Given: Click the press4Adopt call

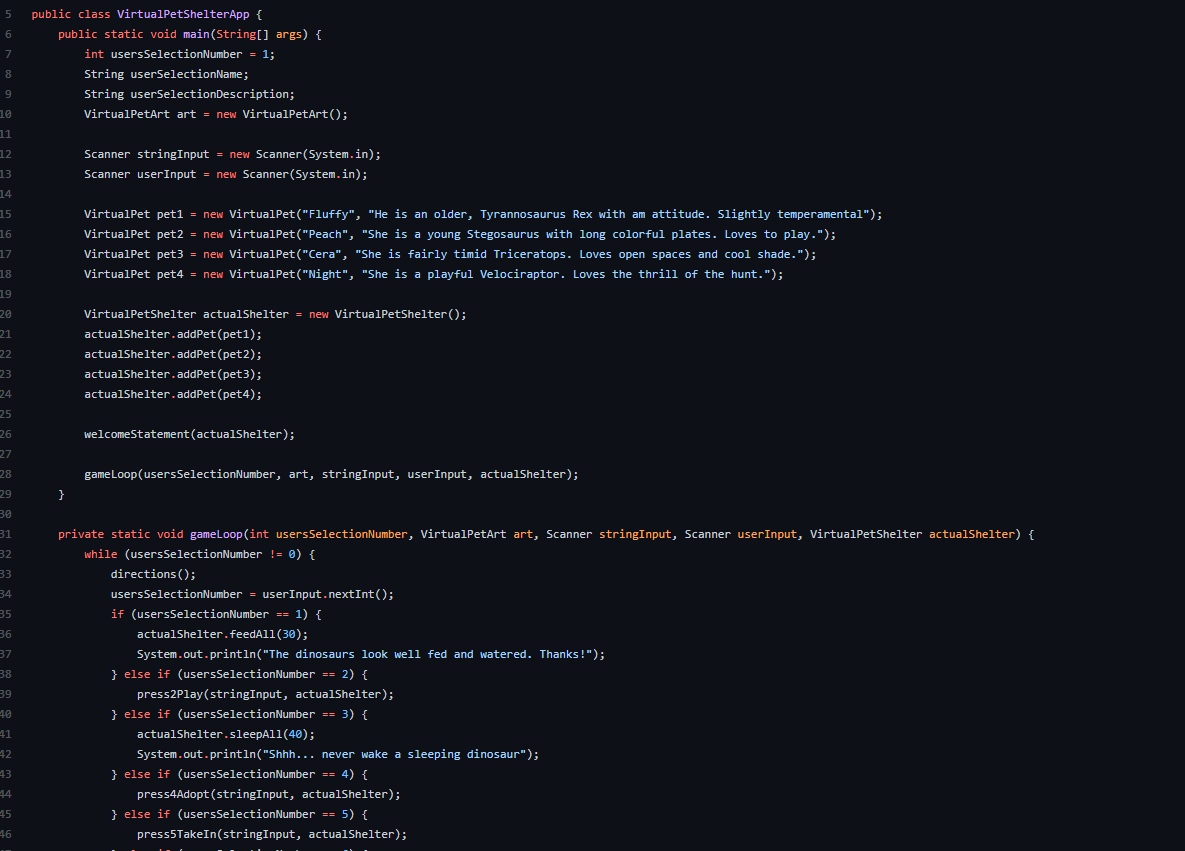Looking at the screenshot, I should coord(269,794).
